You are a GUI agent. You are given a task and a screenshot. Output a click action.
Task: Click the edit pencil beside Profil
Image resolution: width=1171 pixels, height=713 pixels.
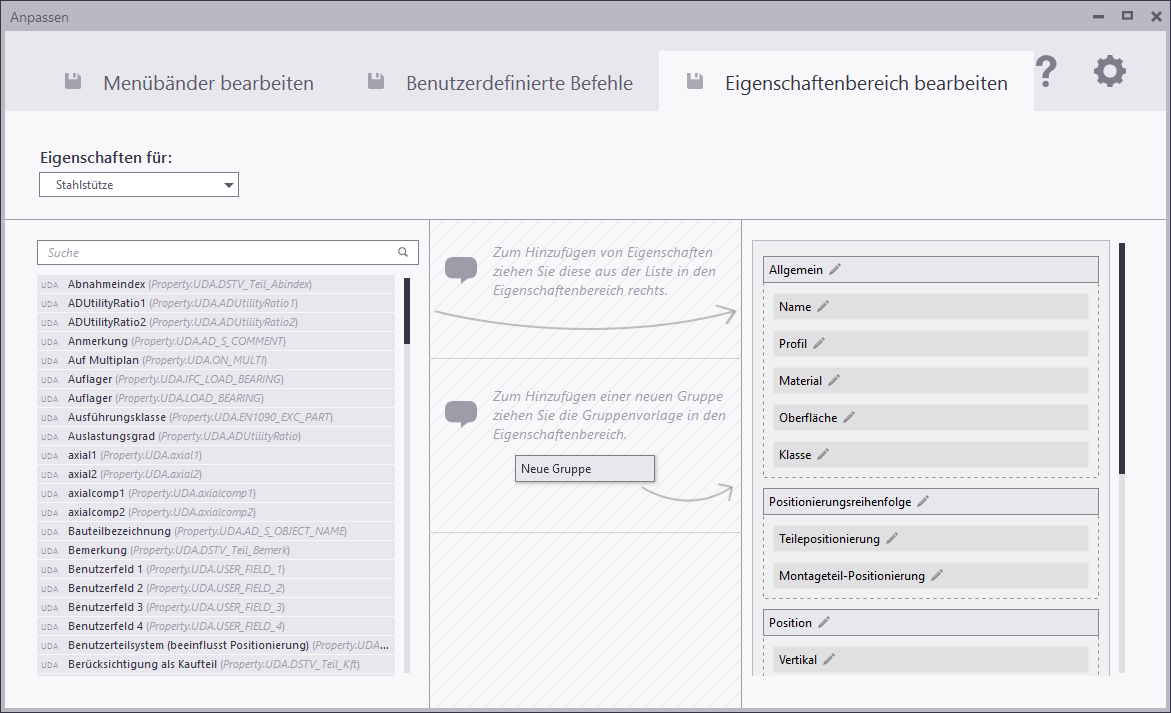tap(819, 344)
